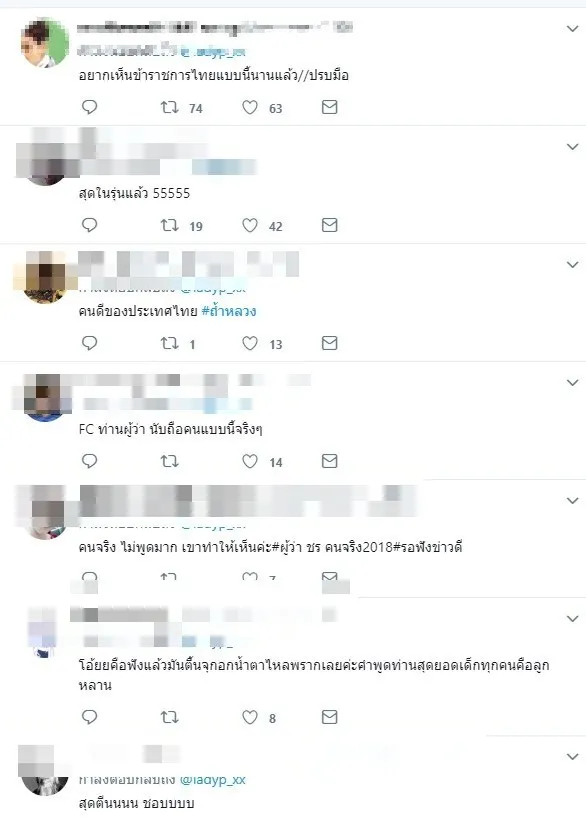Click reply icon on the tweet with 74 retweets
The height and width of the screenshot is (818, 586).
point(90,107)
